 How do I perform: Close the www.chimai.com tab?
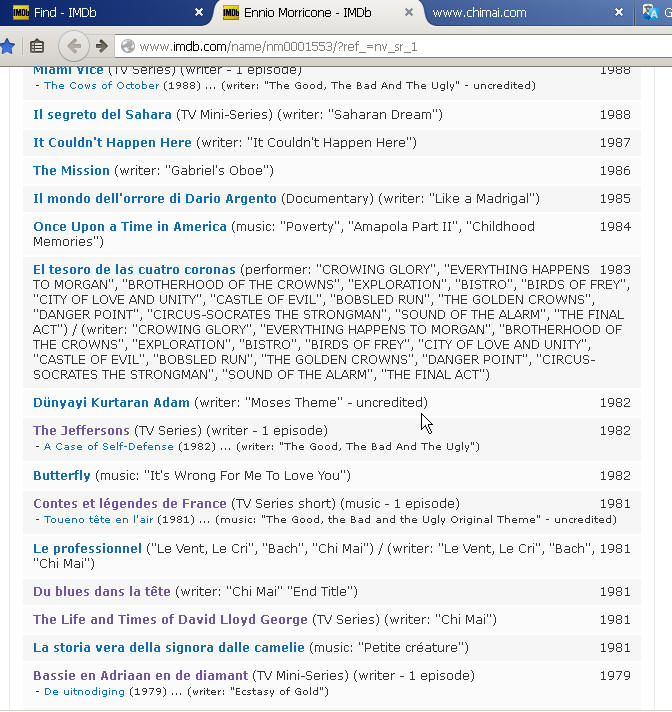pyautogui.click(x=618, y=12)
